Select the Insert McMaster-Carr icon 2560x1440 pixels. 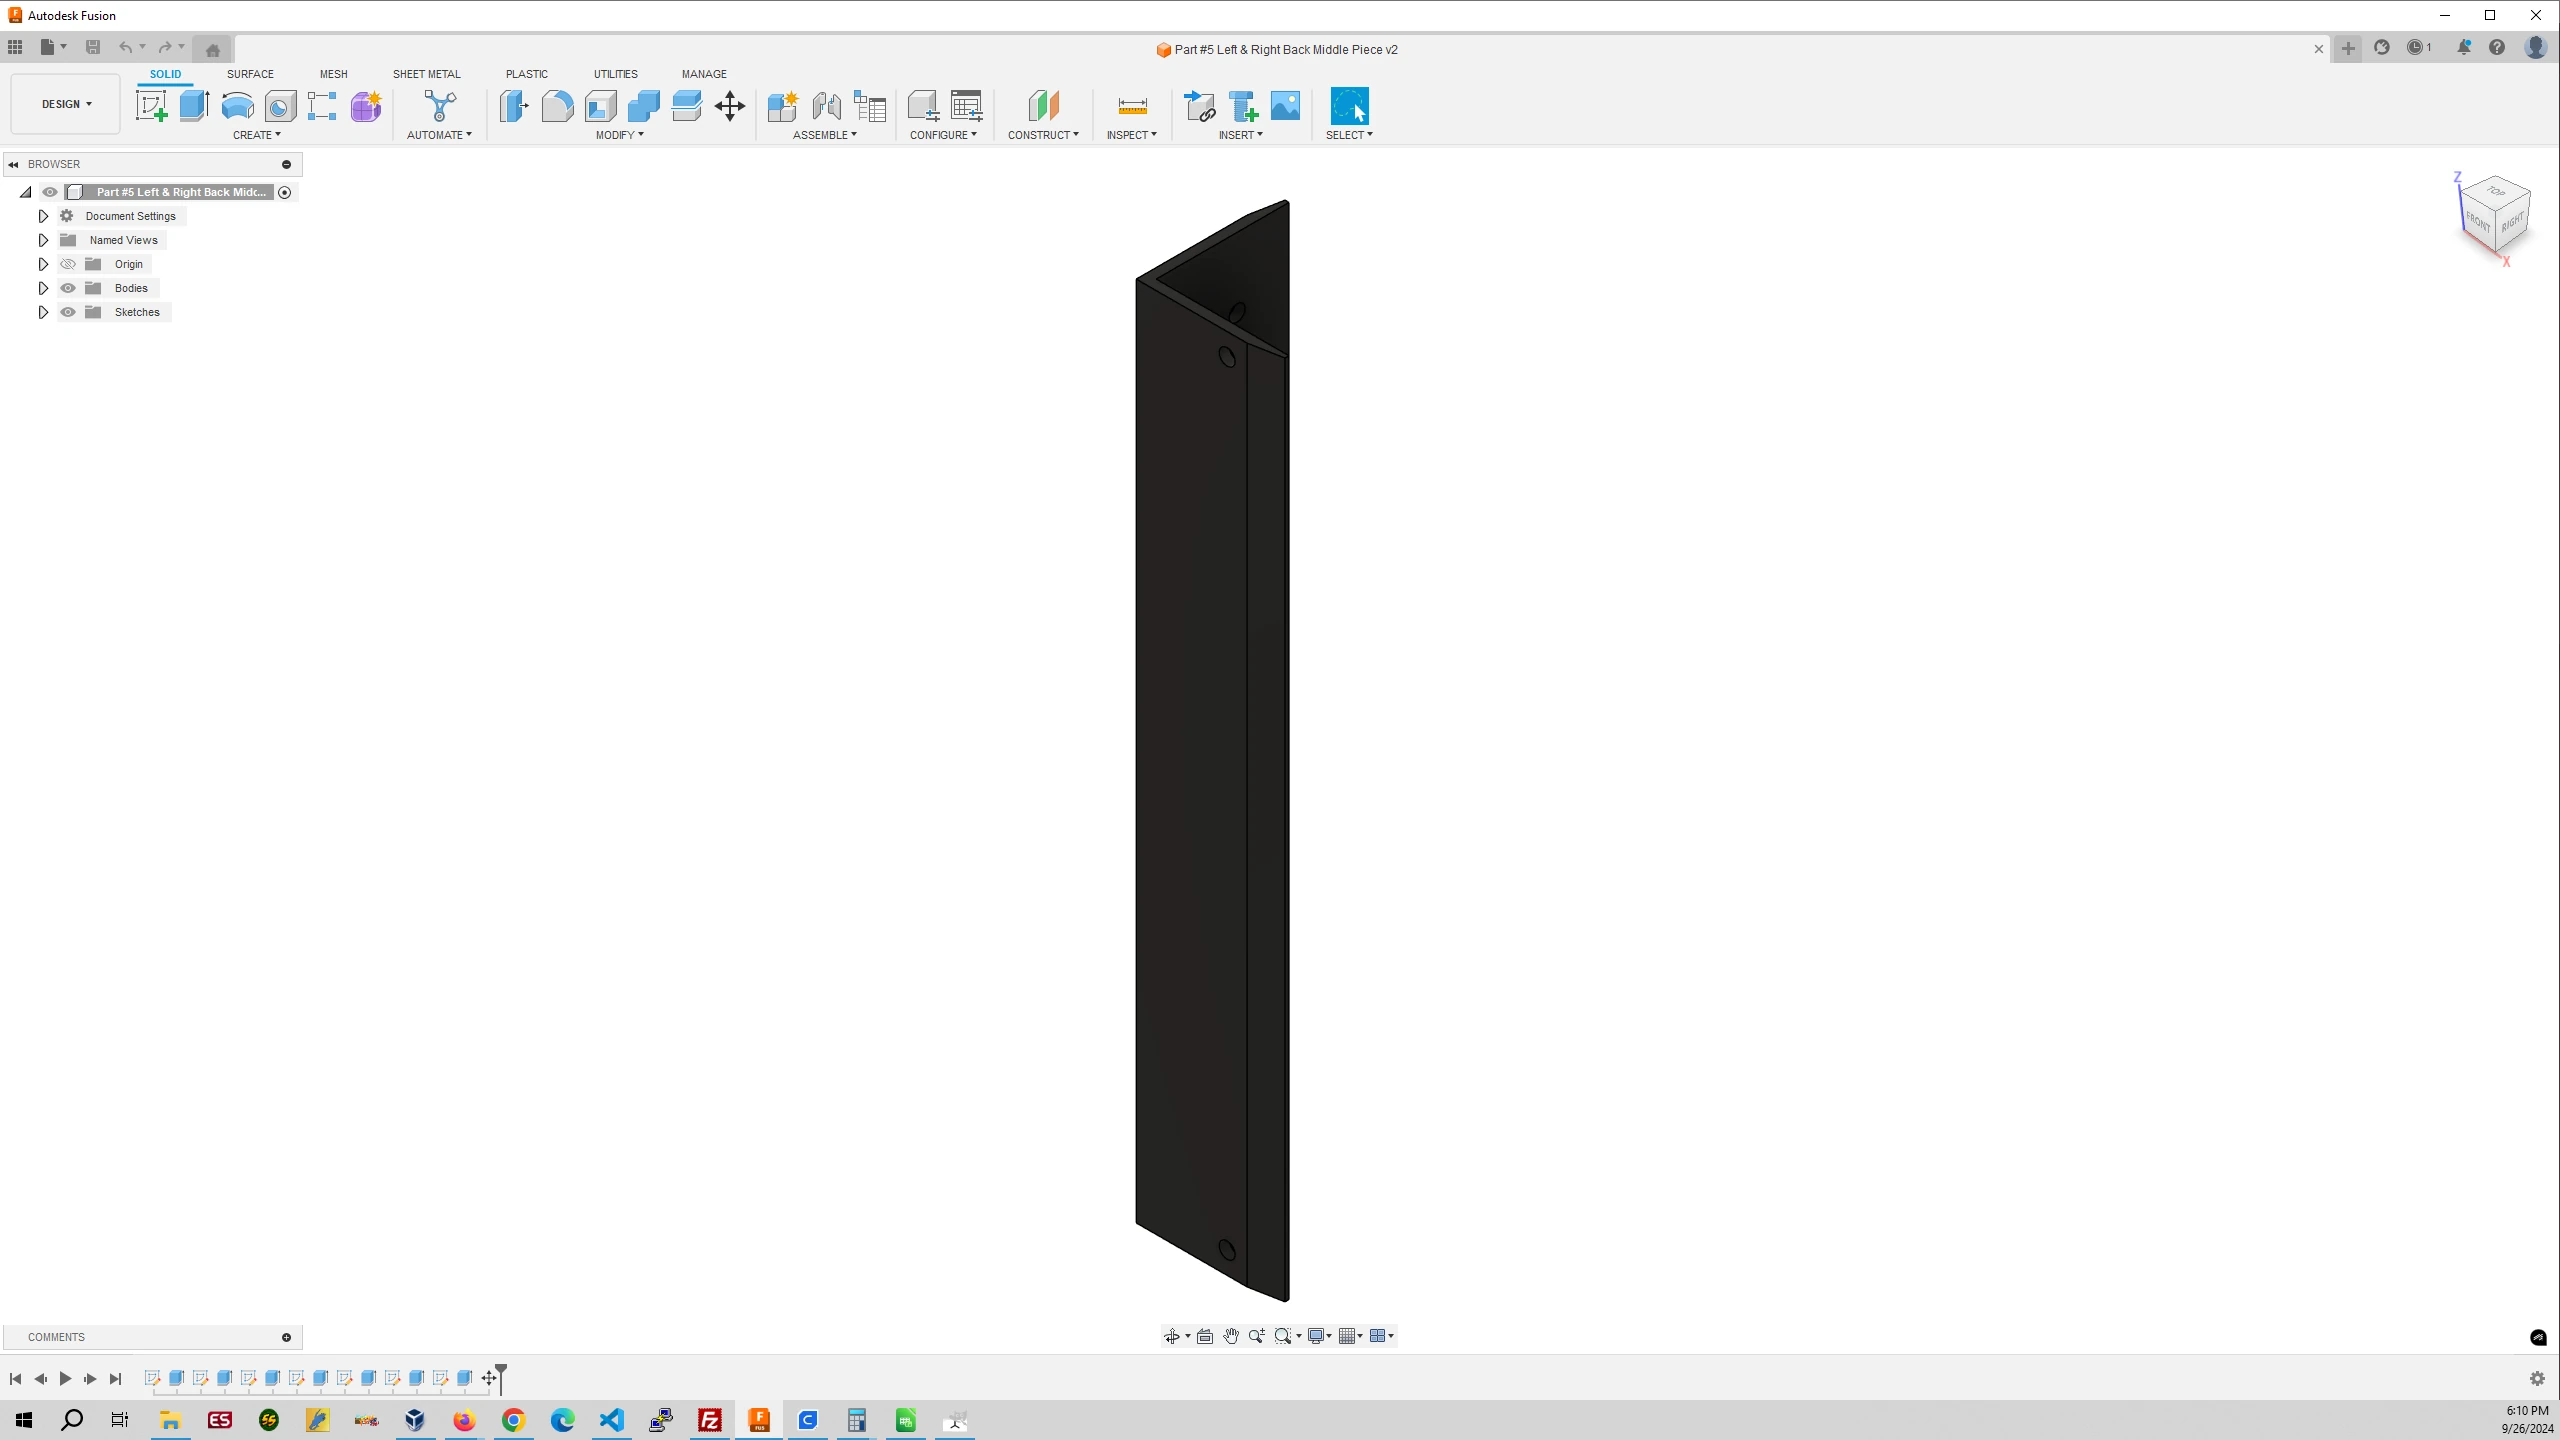click(x=1243, y=105)
